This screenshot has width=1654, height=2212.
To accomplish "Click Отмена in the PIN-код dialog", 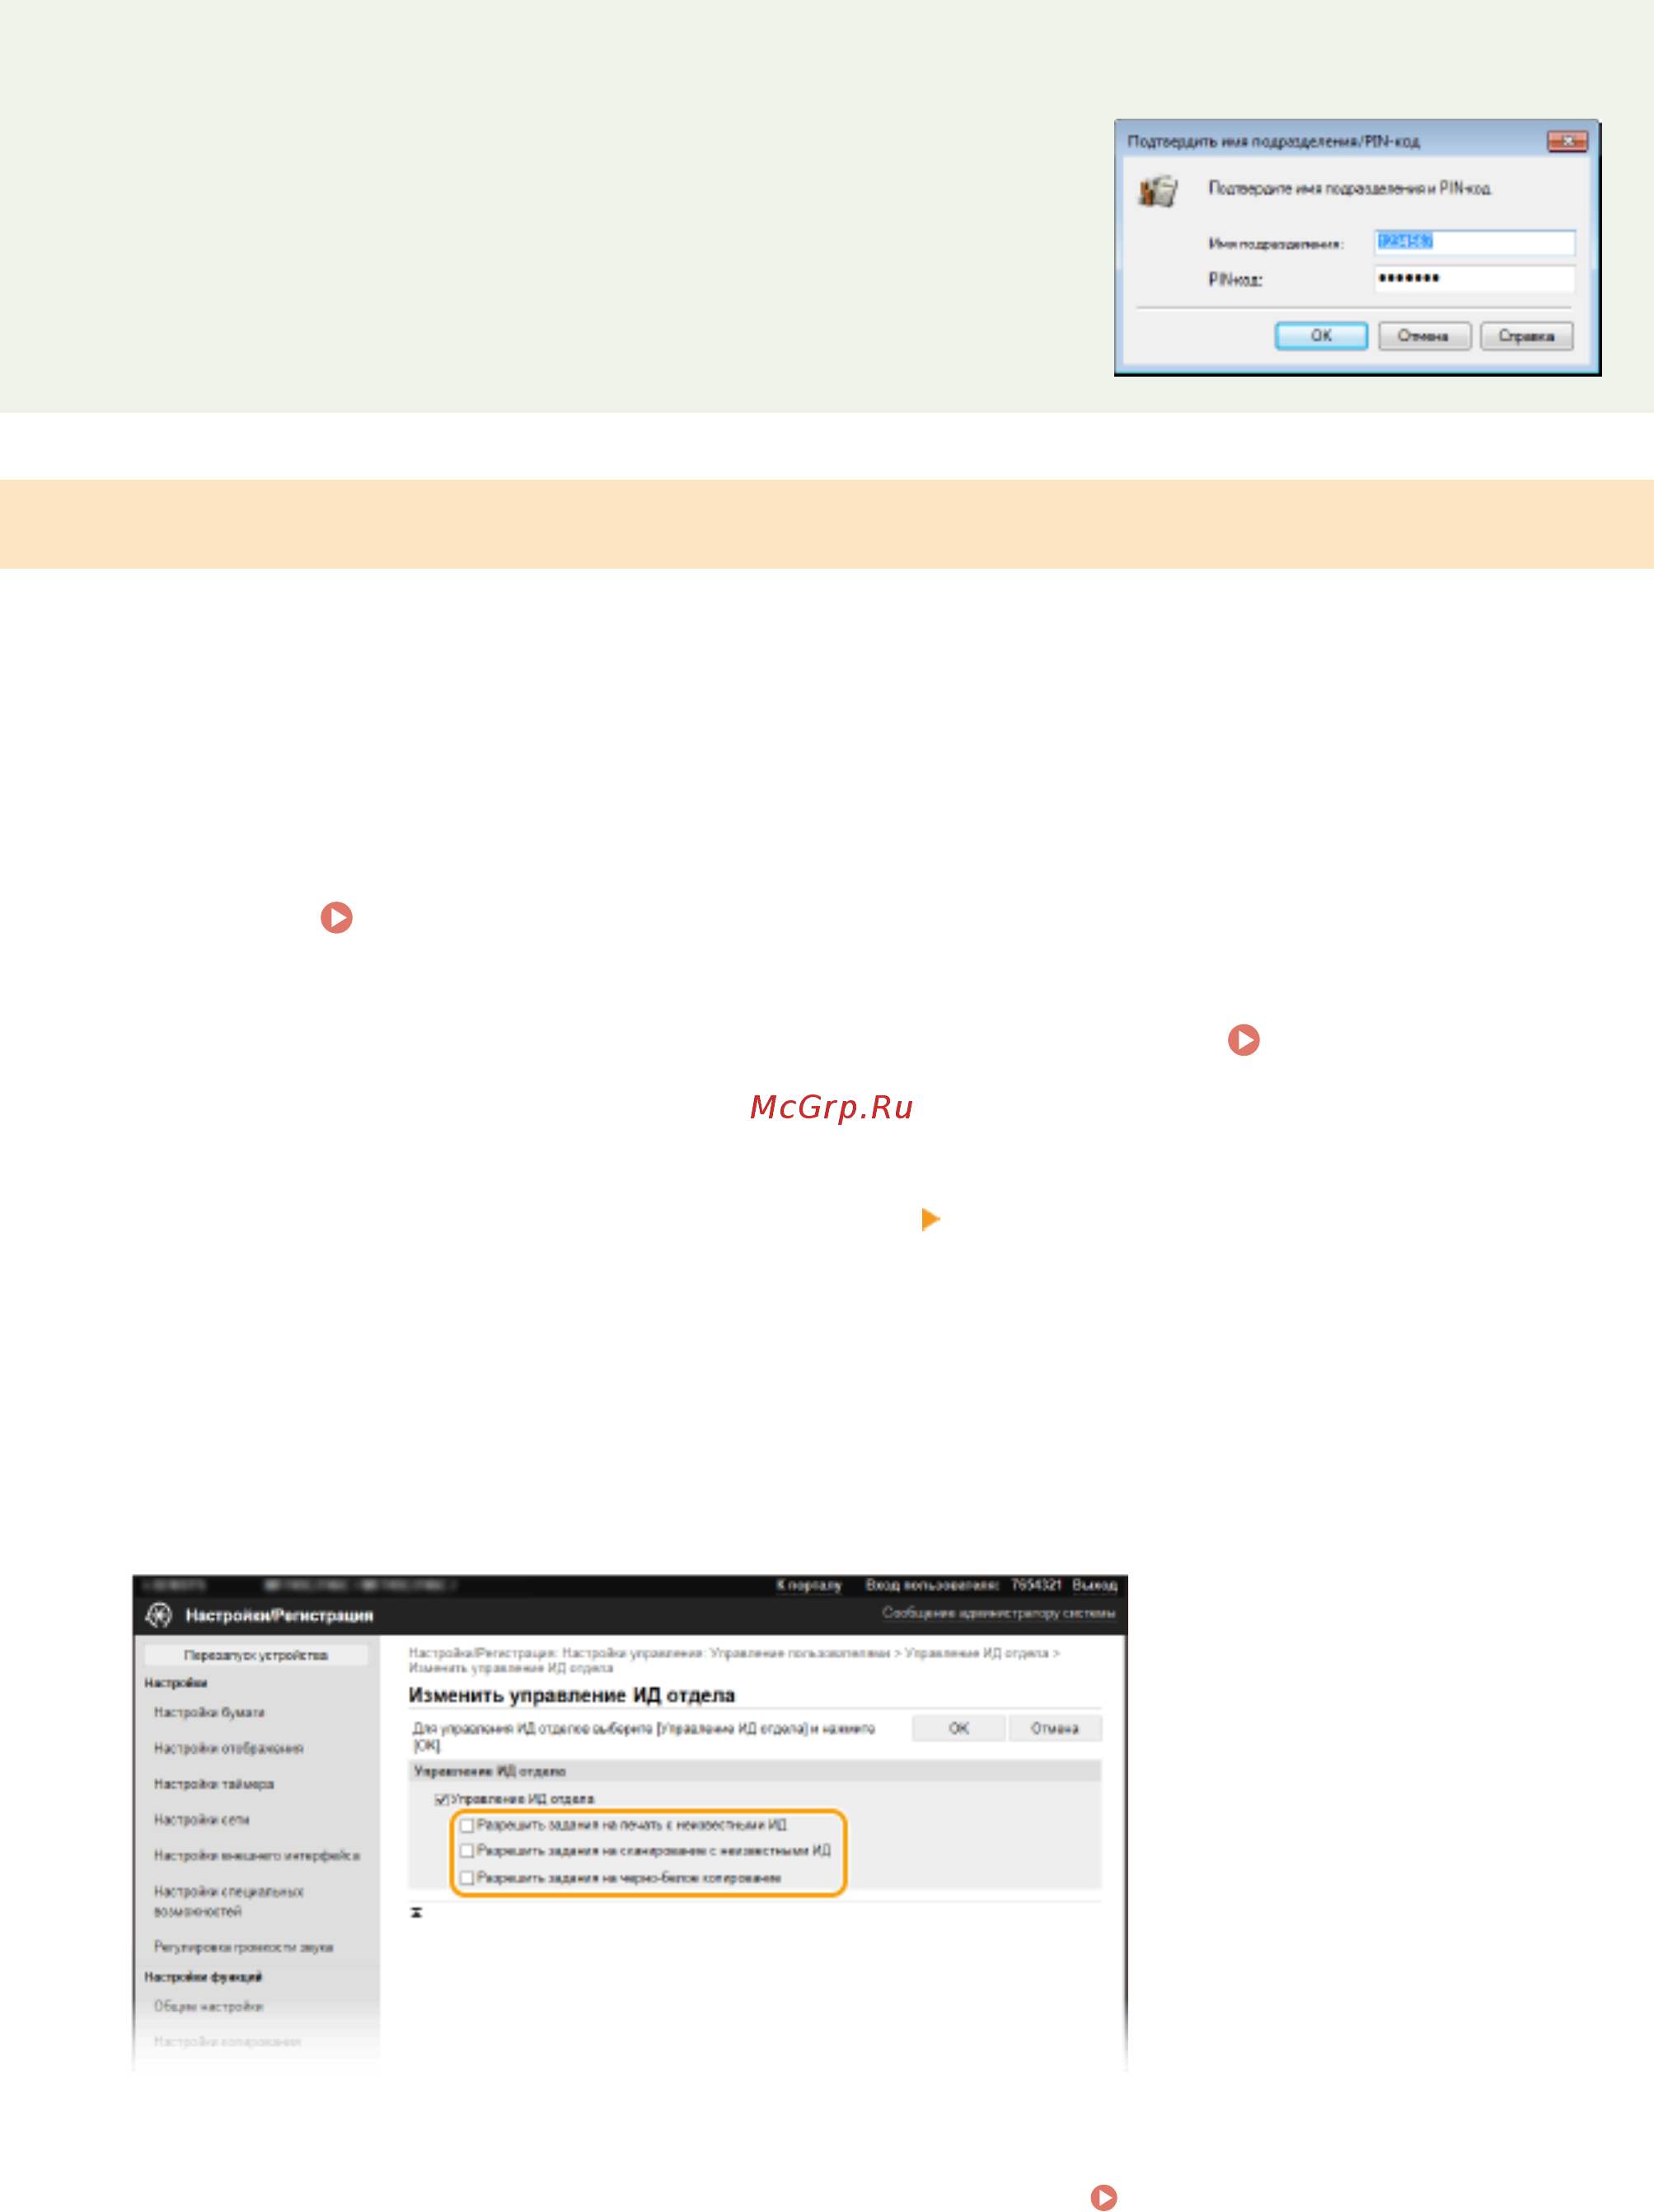I will (1424, 336).
